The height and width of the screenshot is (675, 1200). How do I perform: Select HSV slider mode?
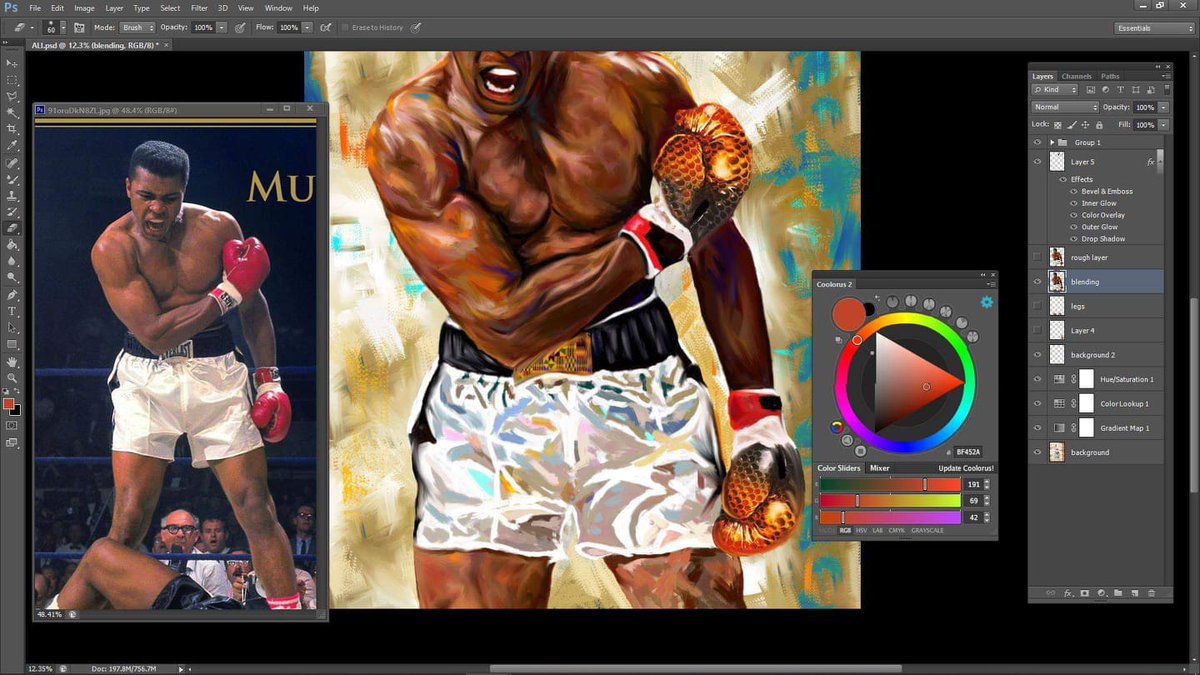point(861,531)
